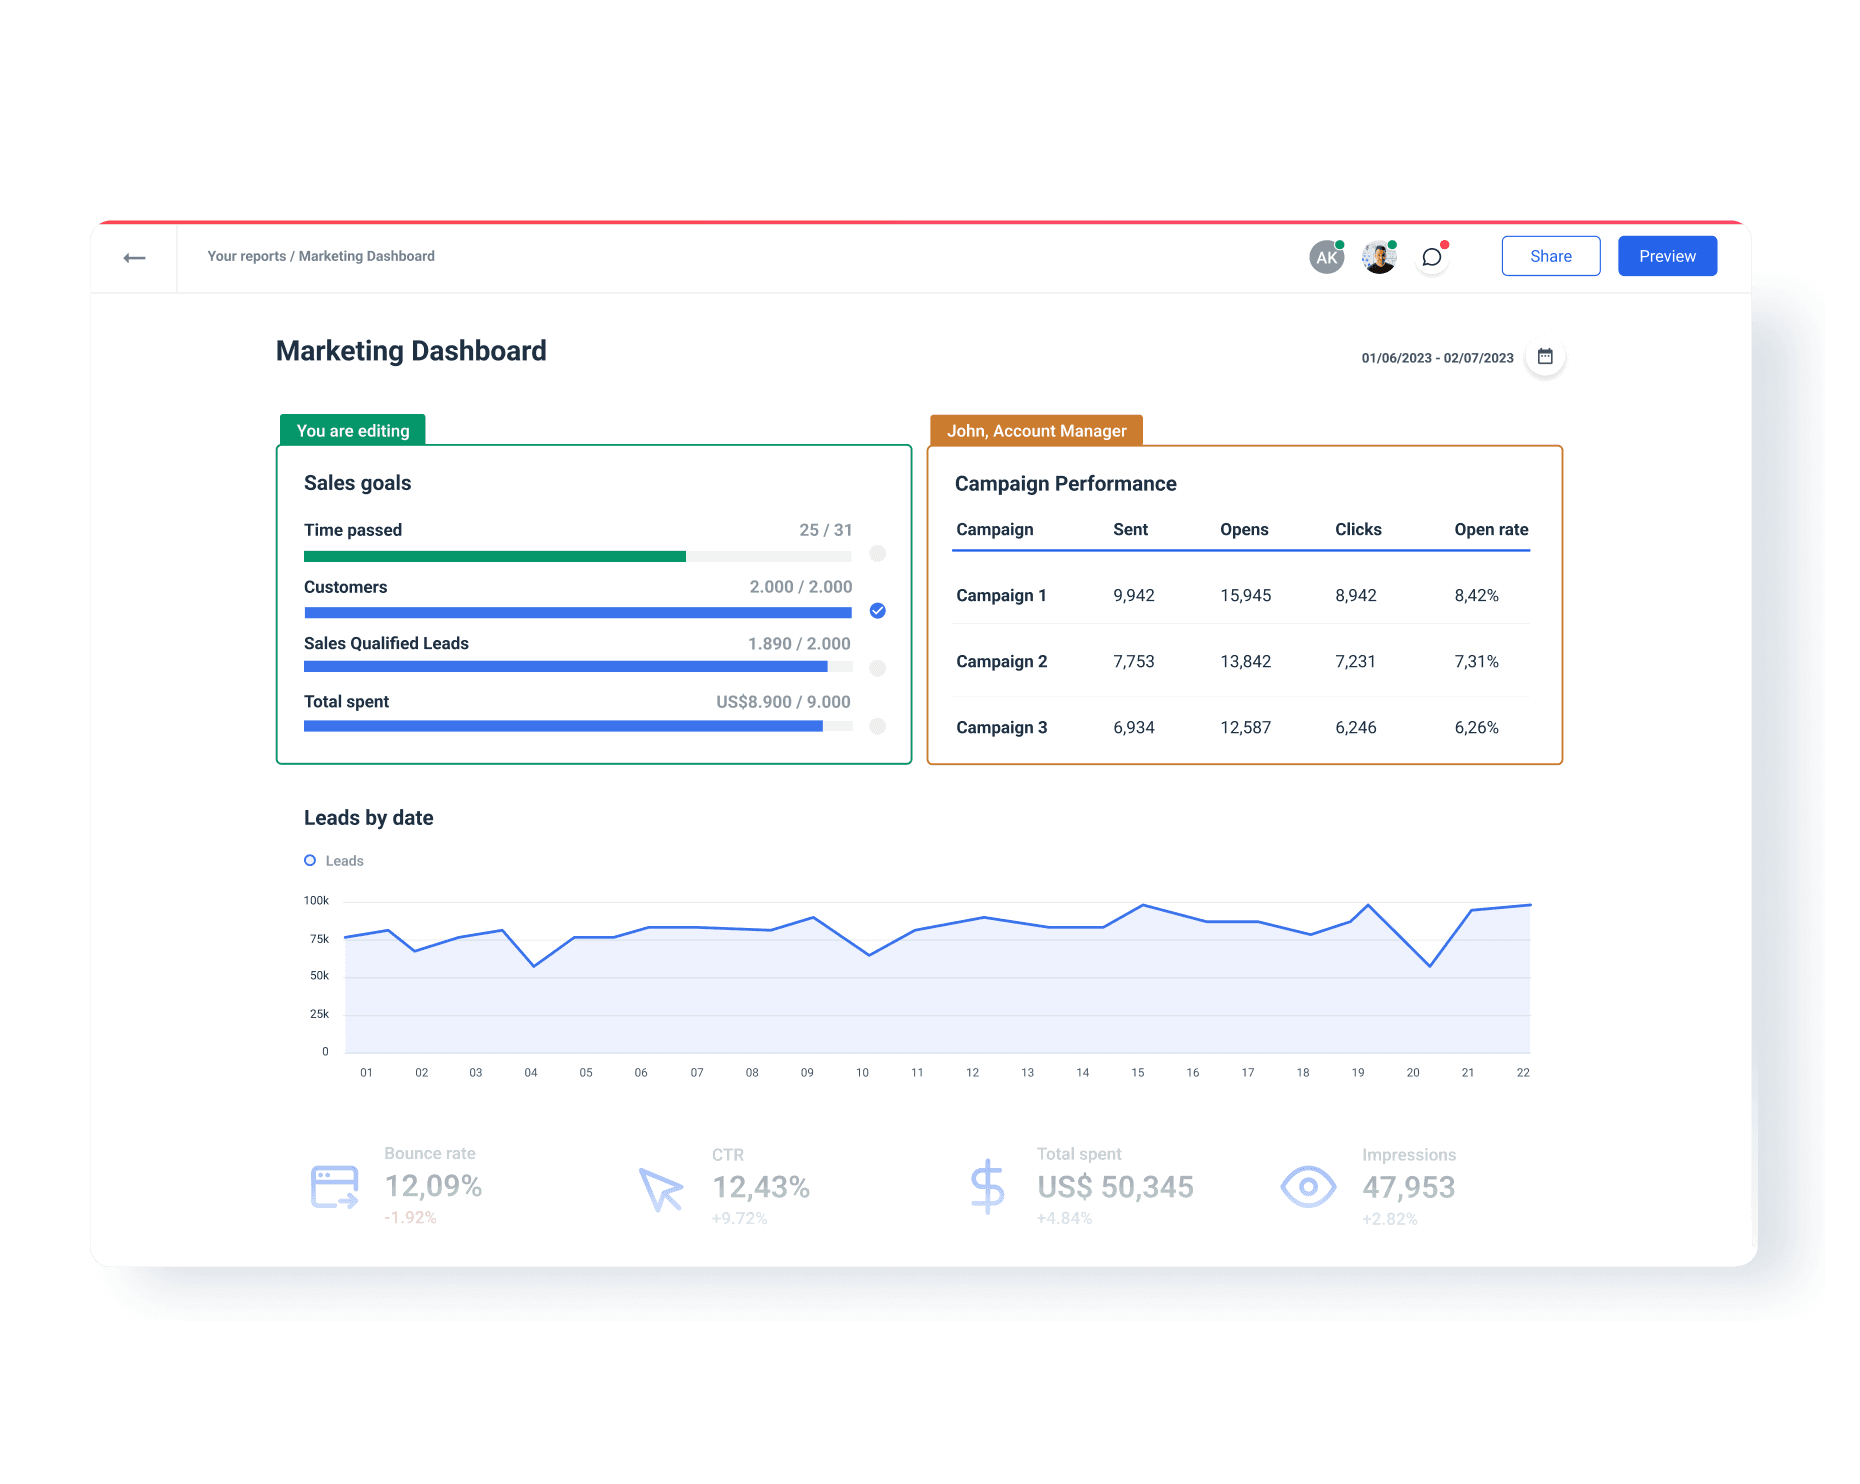Image resolution: width=1860 pixels, height=1484 pixels.
Task: Click the dollar icon beside Total spent metric
Action: (988, 1186)
